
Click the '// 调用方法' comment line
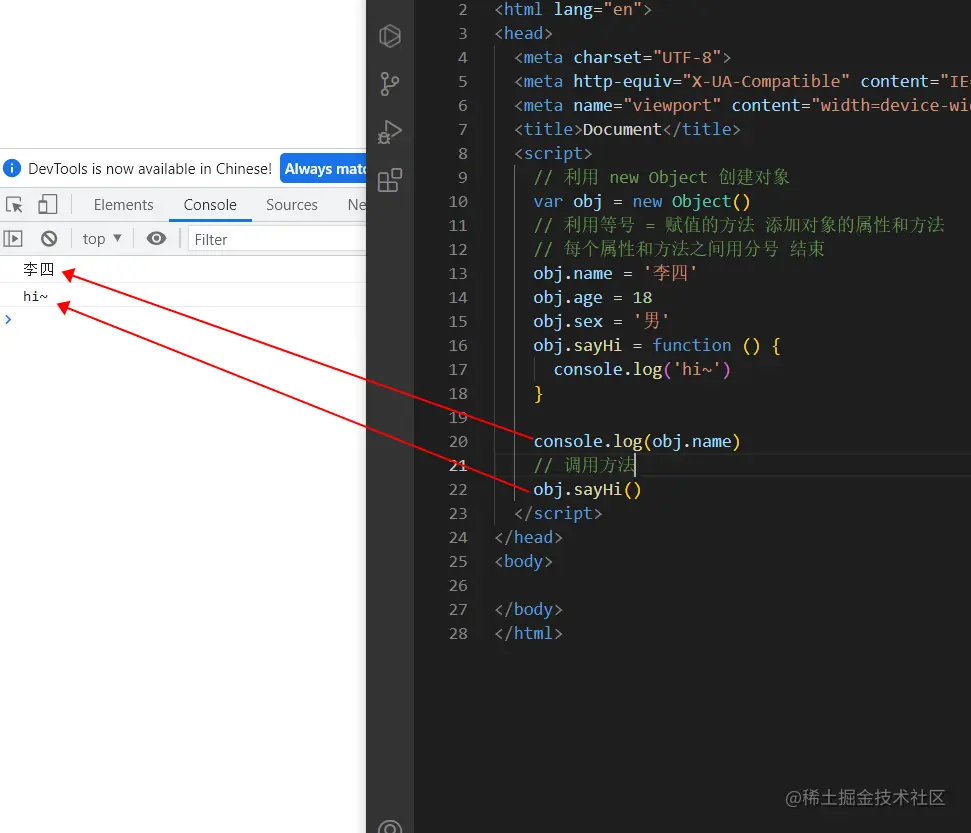point(584,465)
